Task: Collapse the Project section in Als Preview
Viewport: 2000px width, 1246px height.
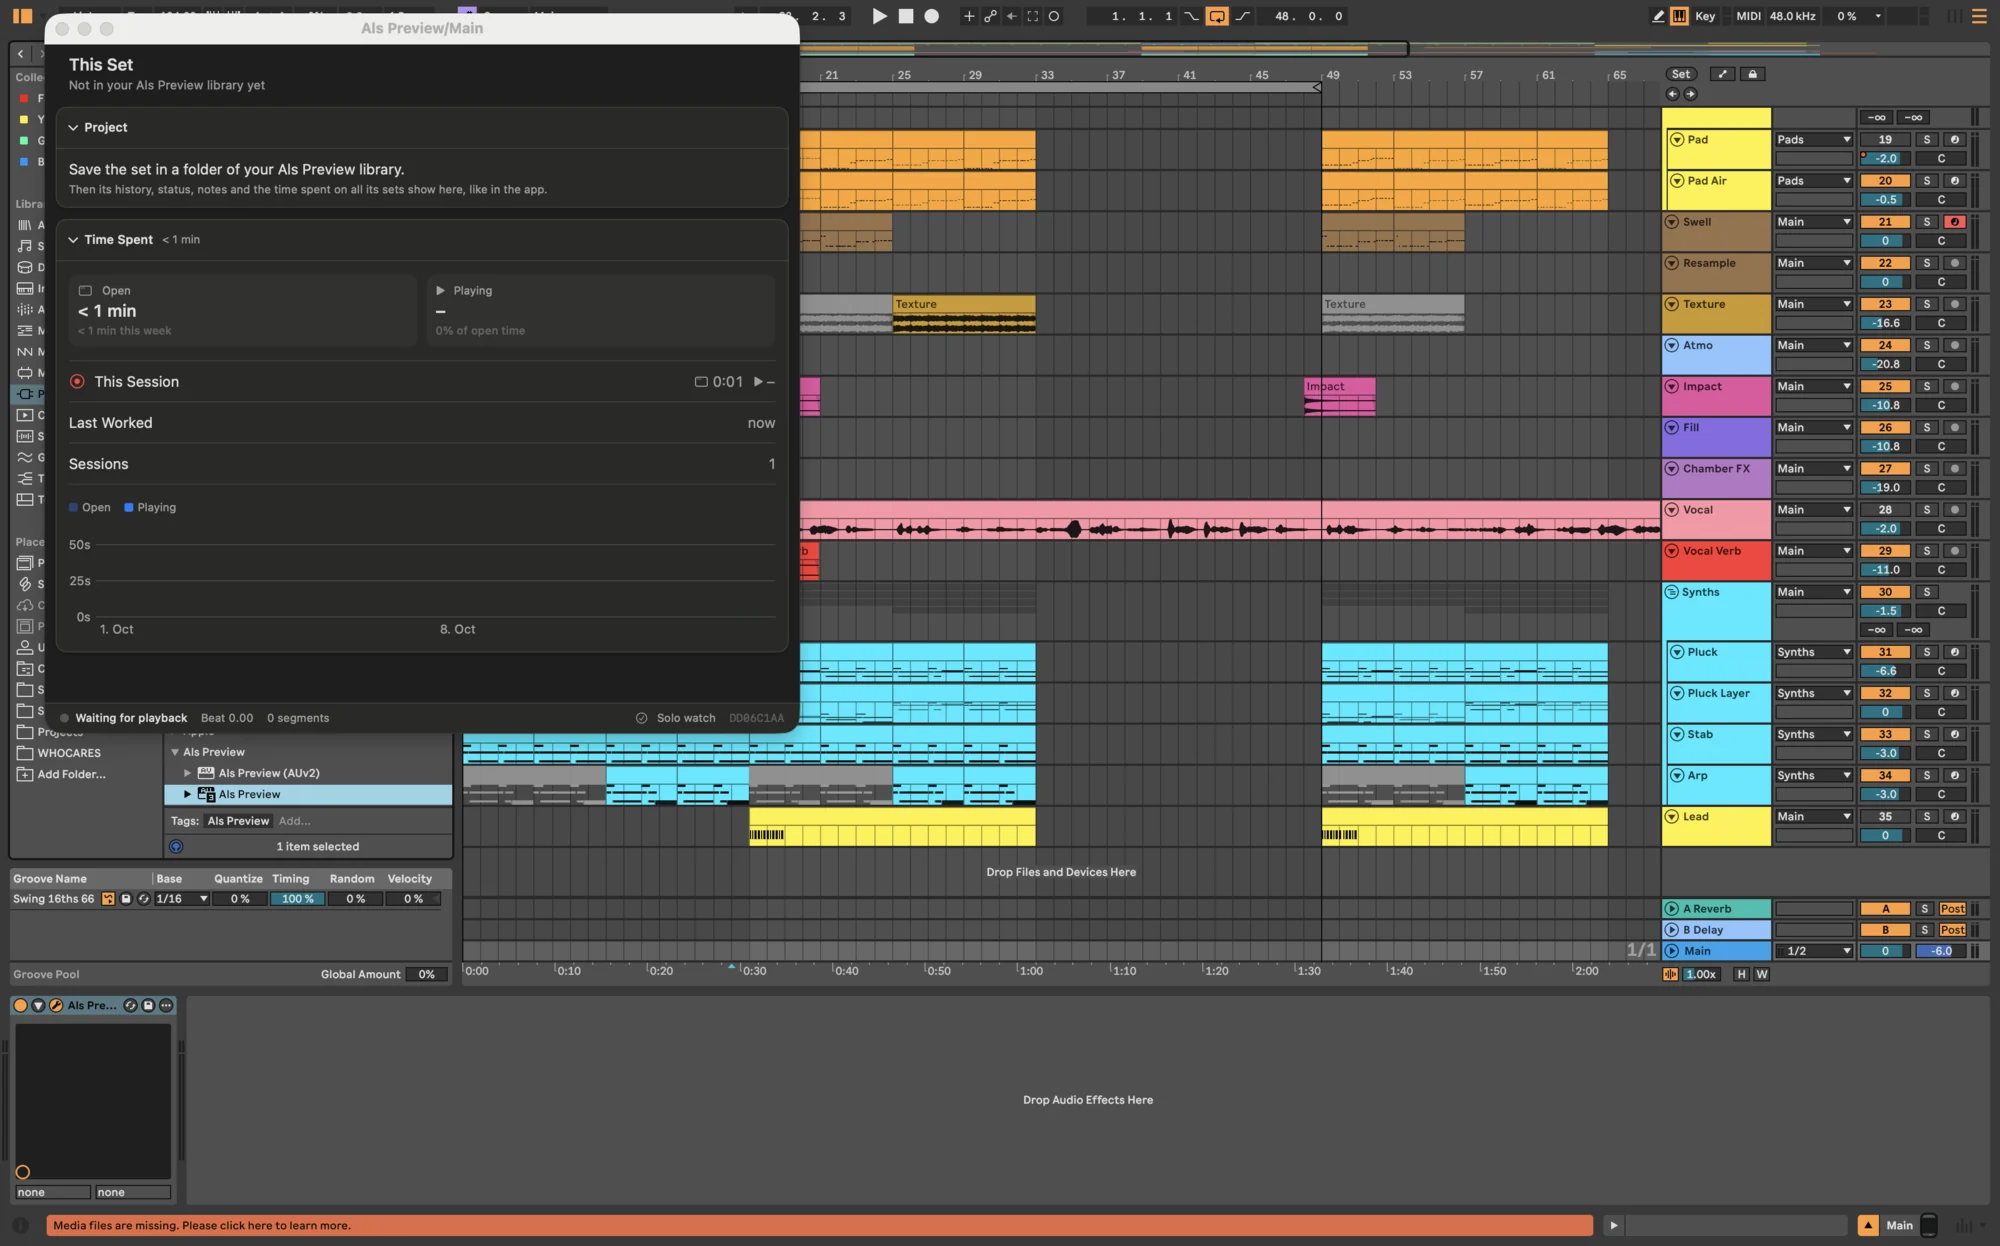Action: (73, 128)
